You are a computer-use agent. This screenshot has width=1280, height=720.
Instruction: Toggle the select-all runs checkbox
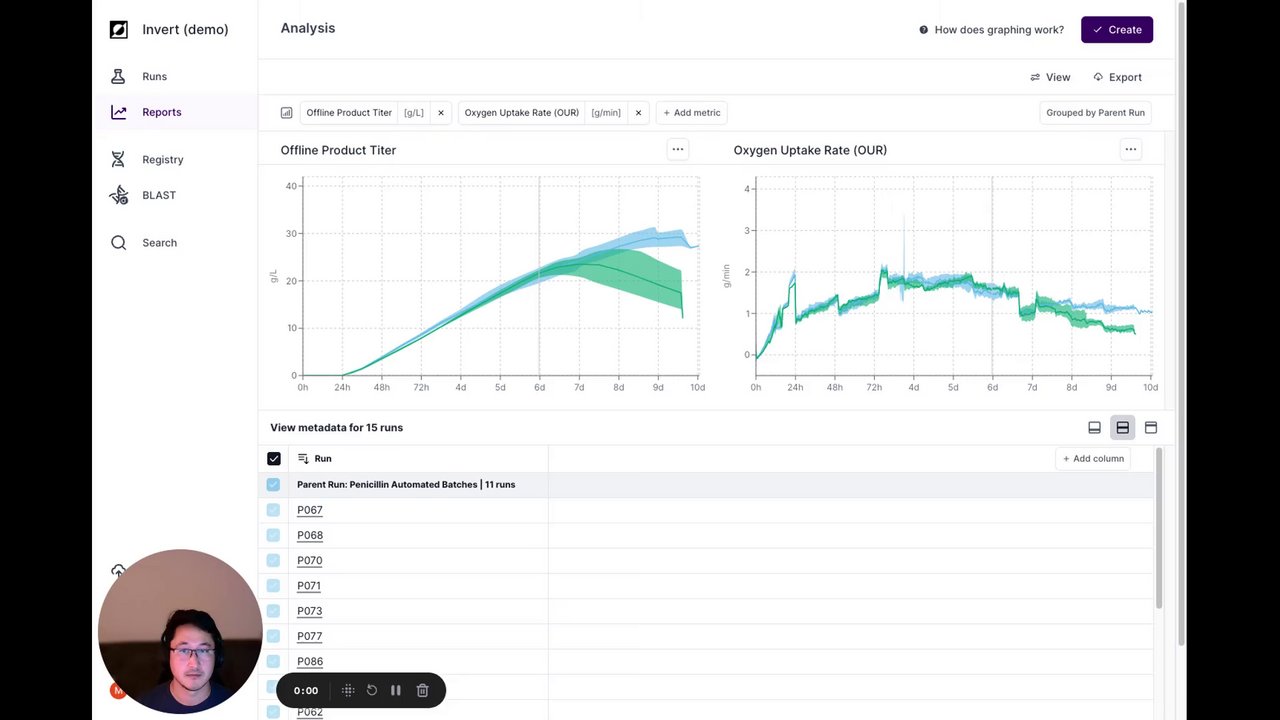274,459
